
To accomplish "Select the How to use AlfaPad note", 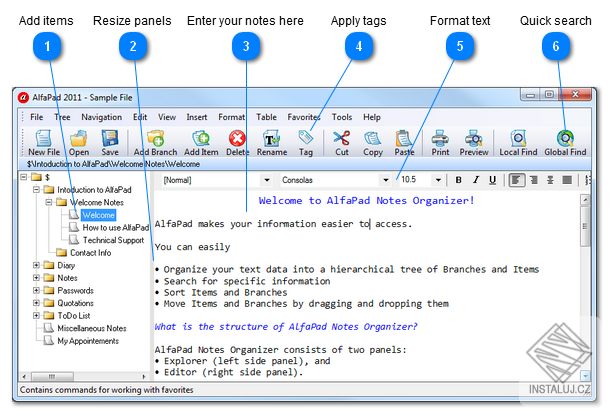I will [x=116, y=228].
